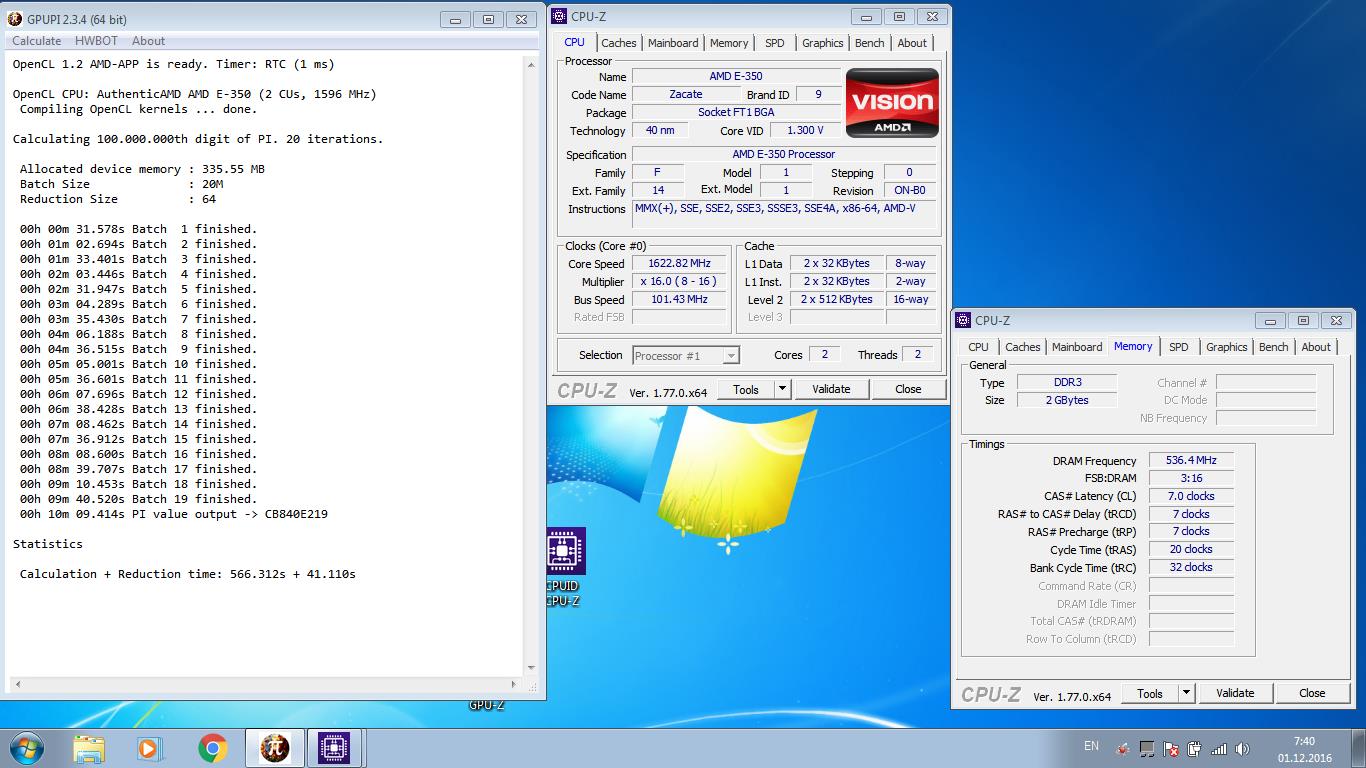Click the PI value output line CB840E219
The width and height of the screenshot is (1366, 768).
(x=174, y=514)
